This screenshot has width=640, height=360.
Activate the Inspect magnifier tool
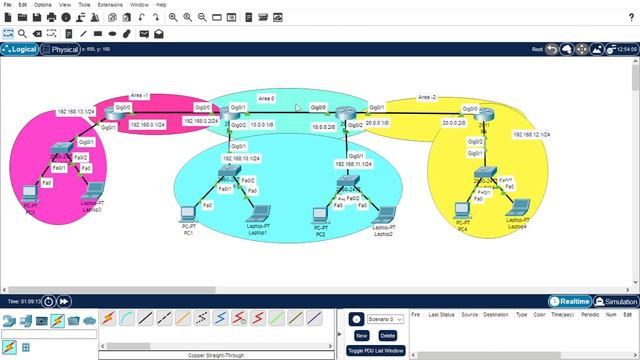click(x=22, y=33)
